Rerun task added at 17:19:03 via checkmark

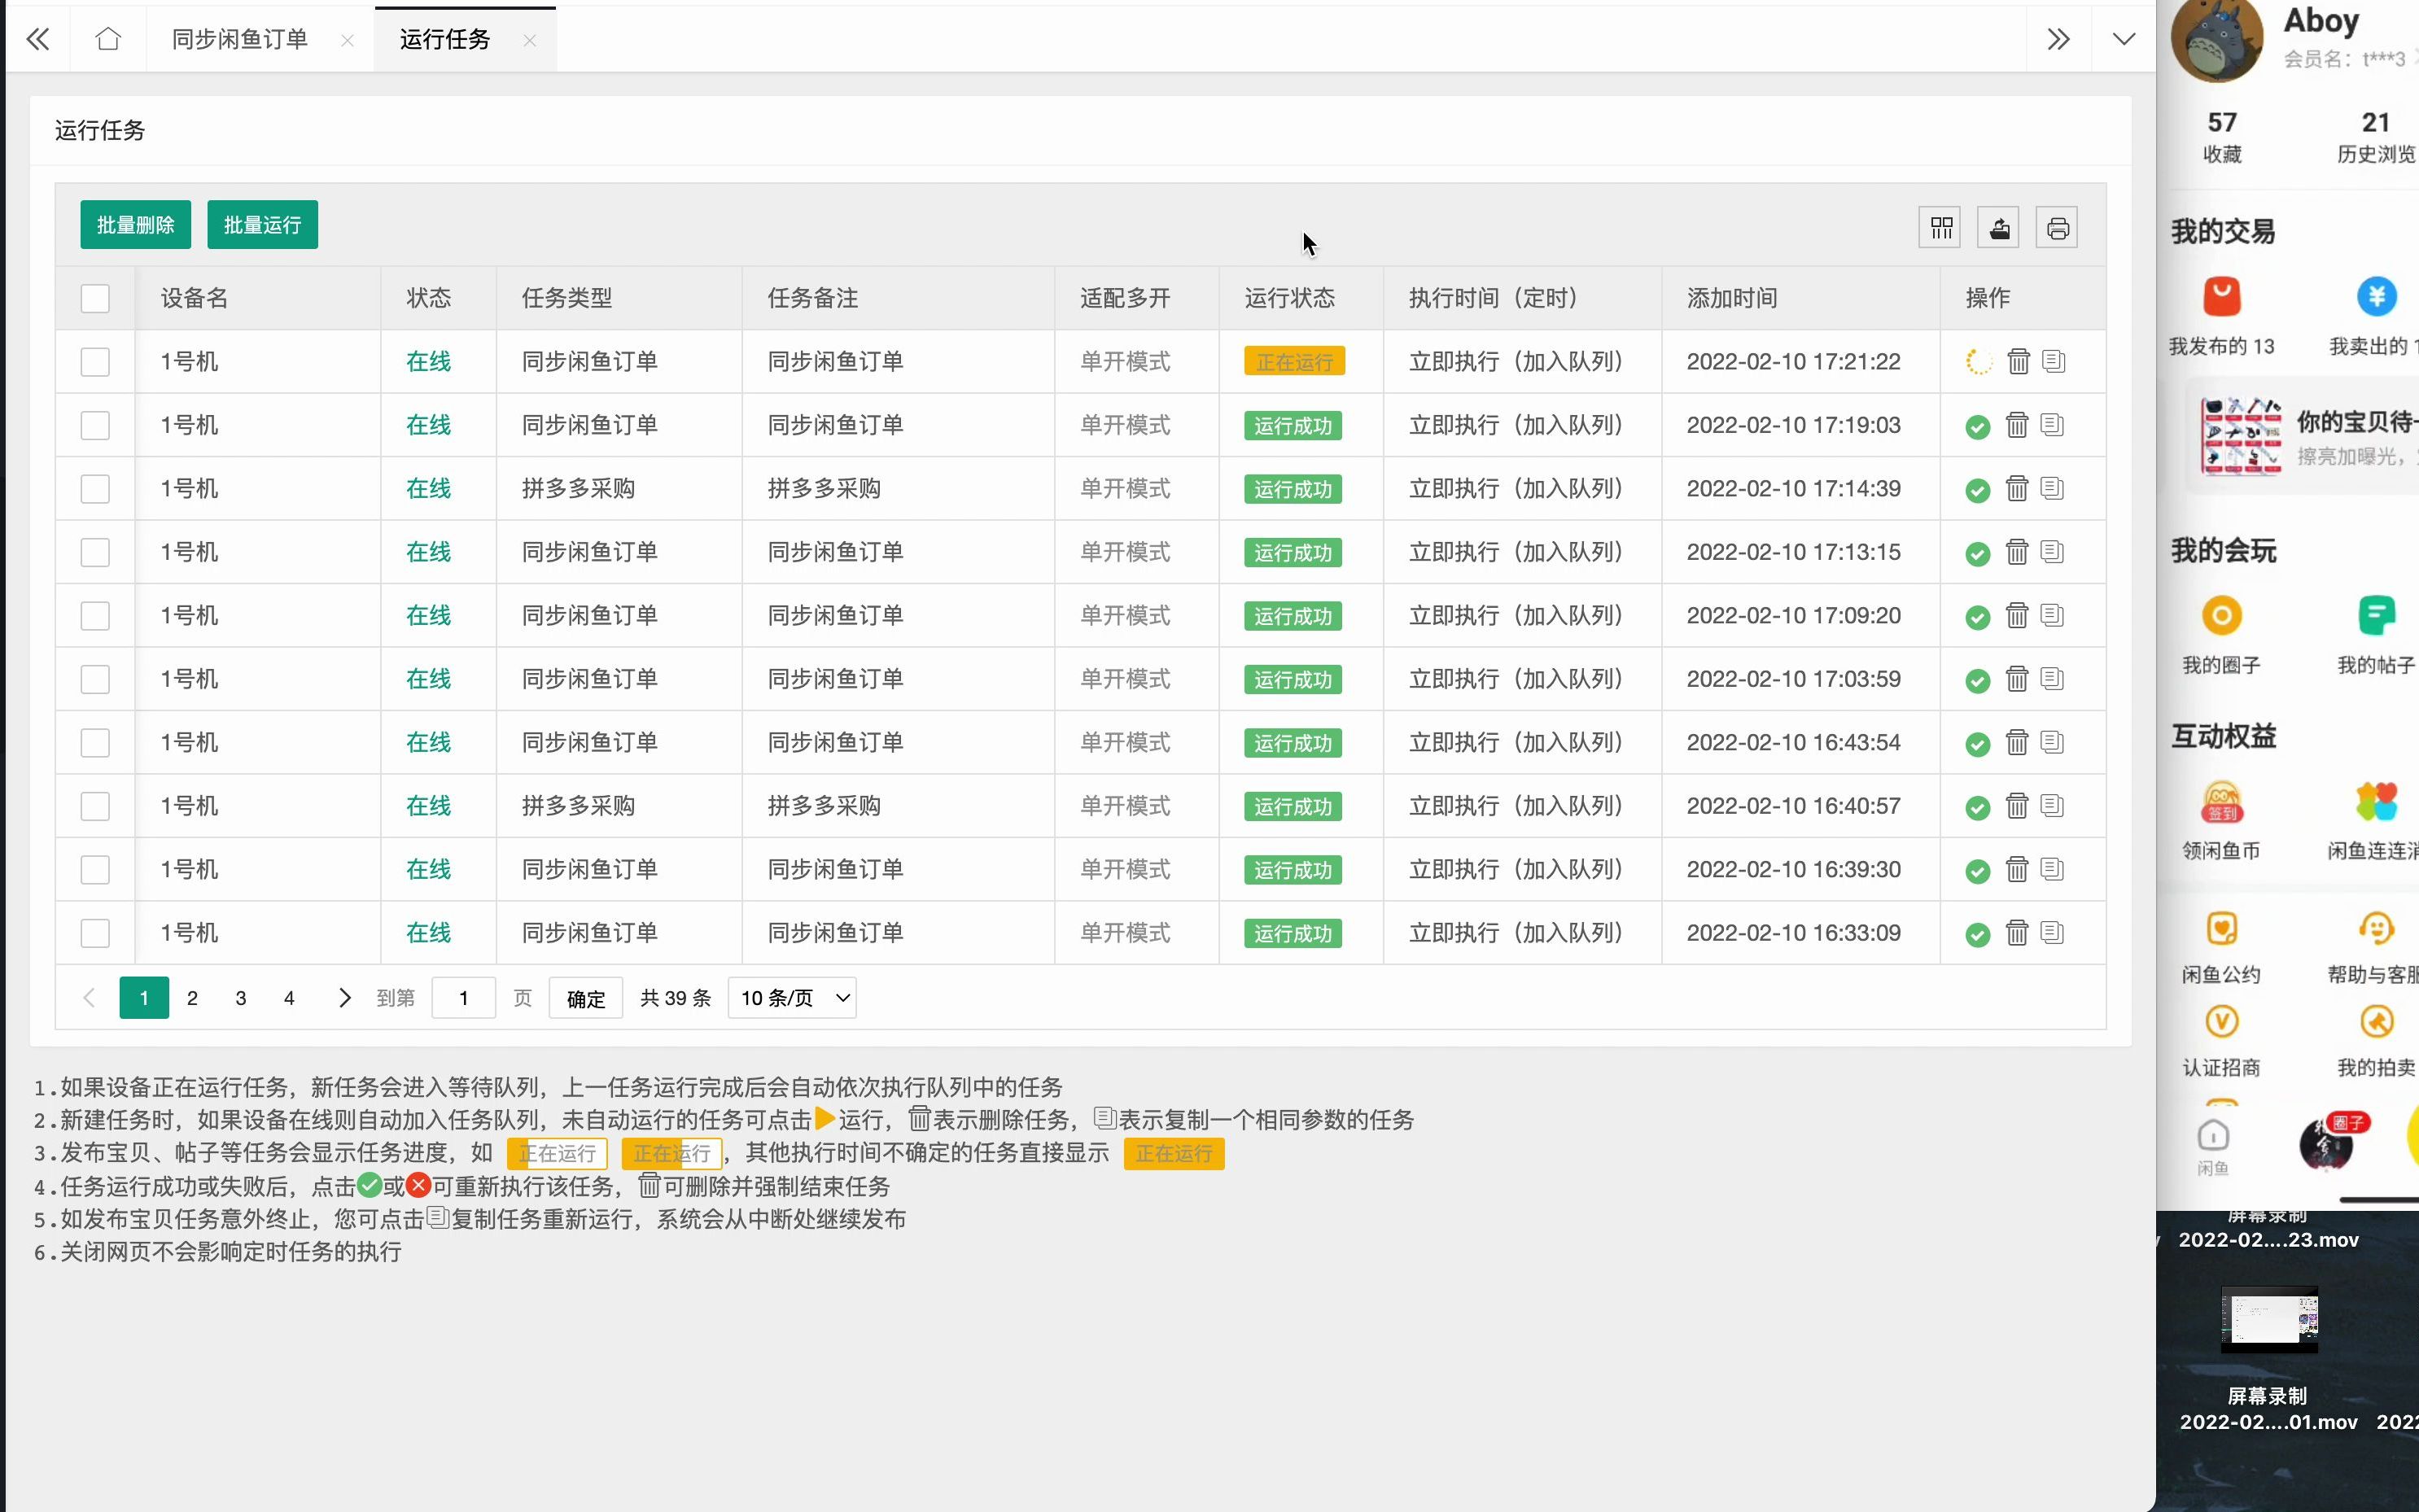(1977, 427)
